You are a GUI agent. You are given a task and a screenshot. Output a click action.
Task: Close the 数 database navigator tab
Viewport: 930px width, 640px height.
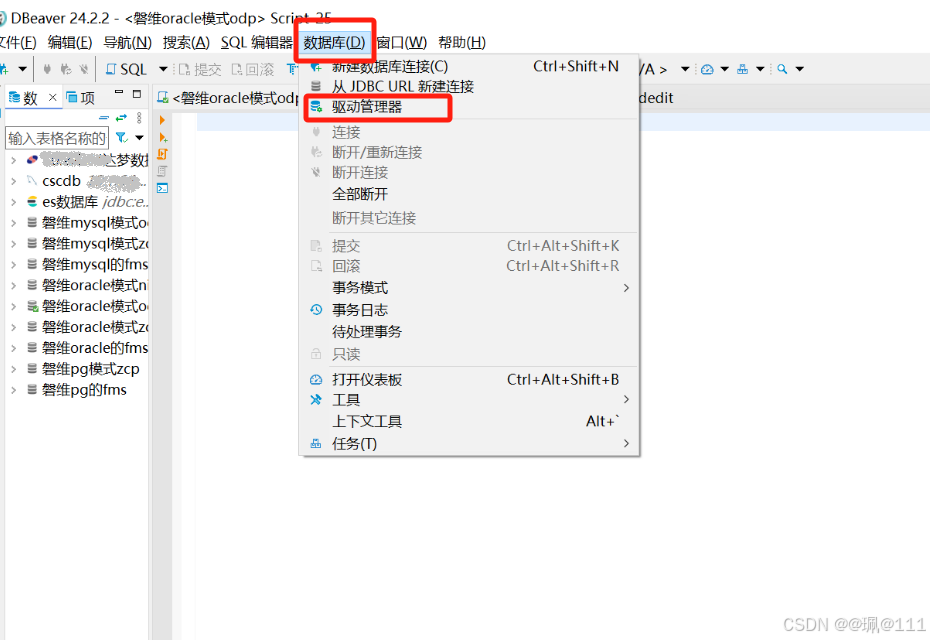point(53,97)
